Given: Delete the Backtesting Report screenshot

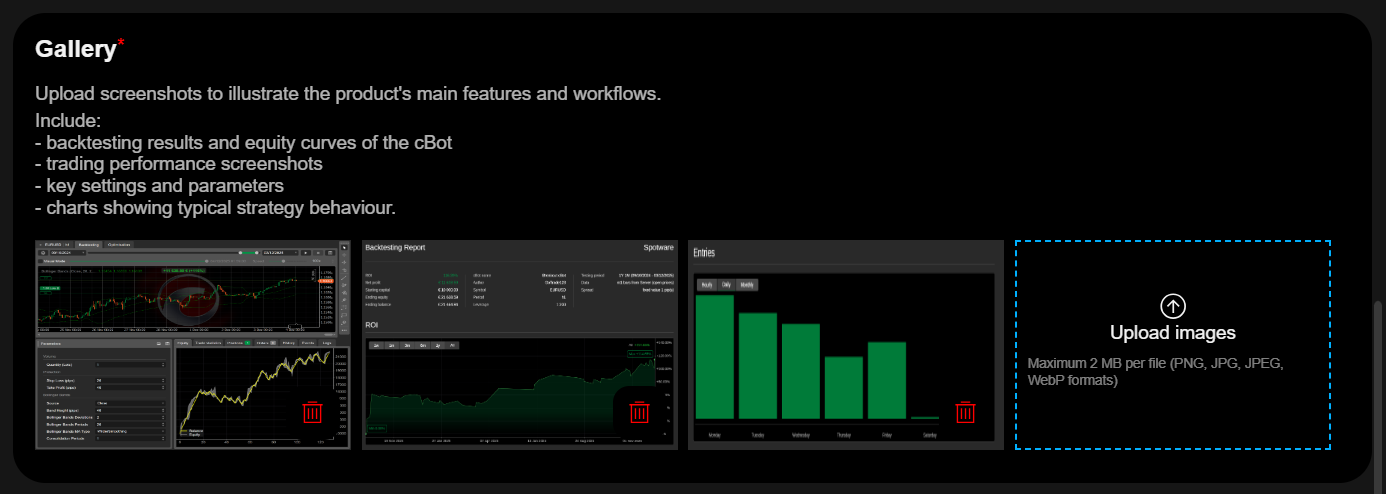Looking at the screenshot, I should [639, 413].
